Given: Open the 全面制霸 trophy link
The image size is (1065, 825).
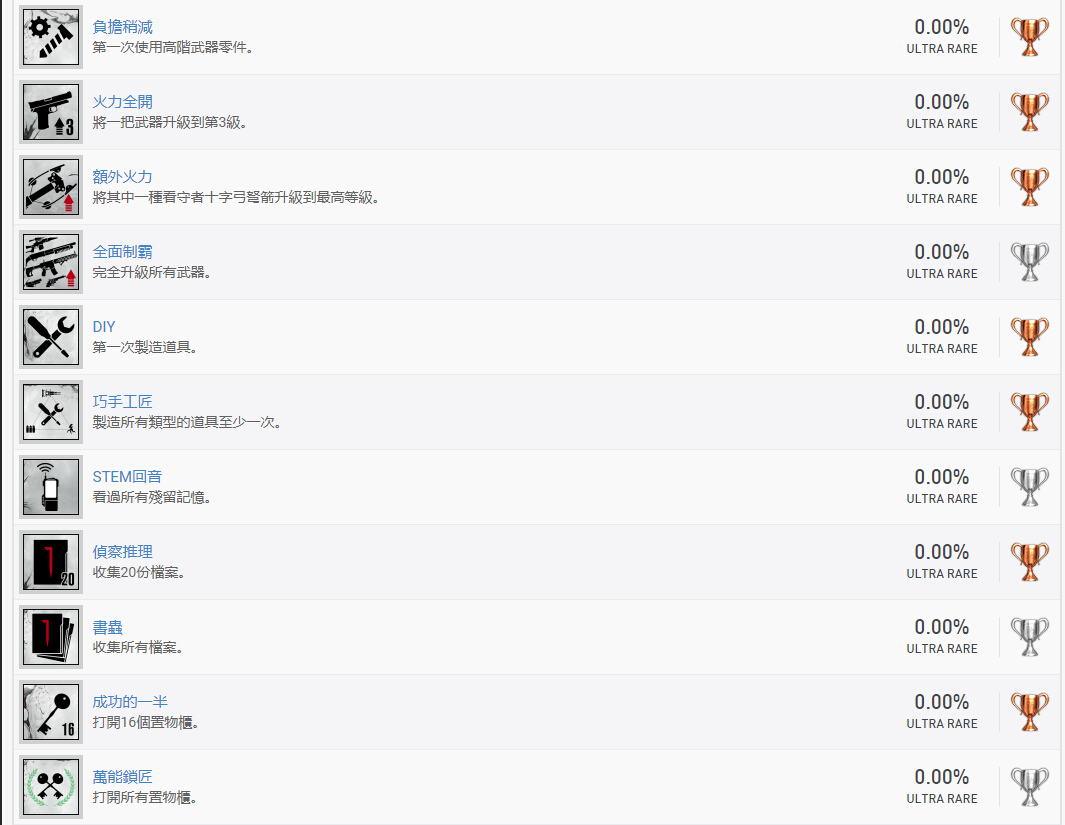Looking at the screenshot, I should point(123,252).
